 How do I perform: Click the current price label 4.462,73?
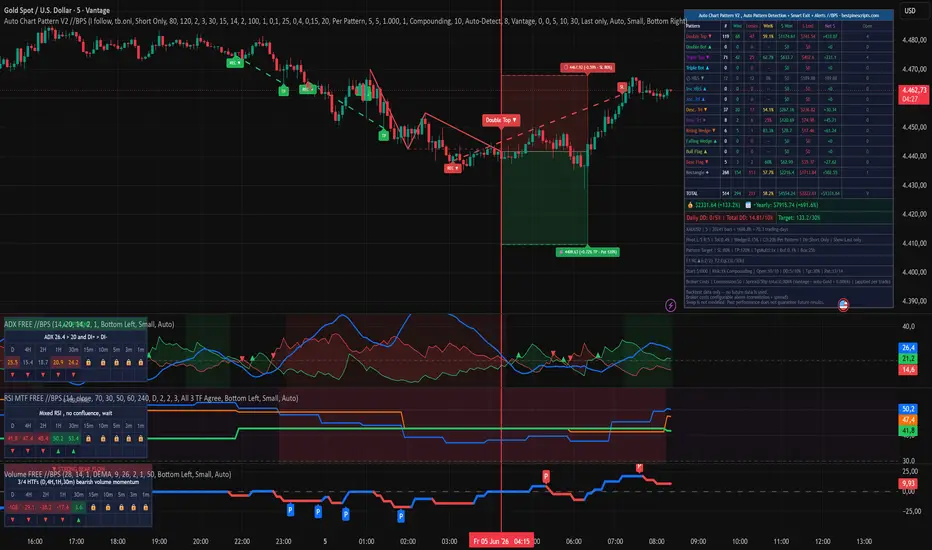(x=913, y=94)
